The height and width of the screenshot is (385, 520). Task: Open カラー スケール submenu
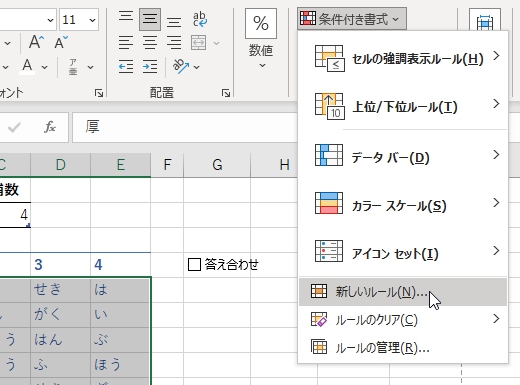click(x=403, y=203)
